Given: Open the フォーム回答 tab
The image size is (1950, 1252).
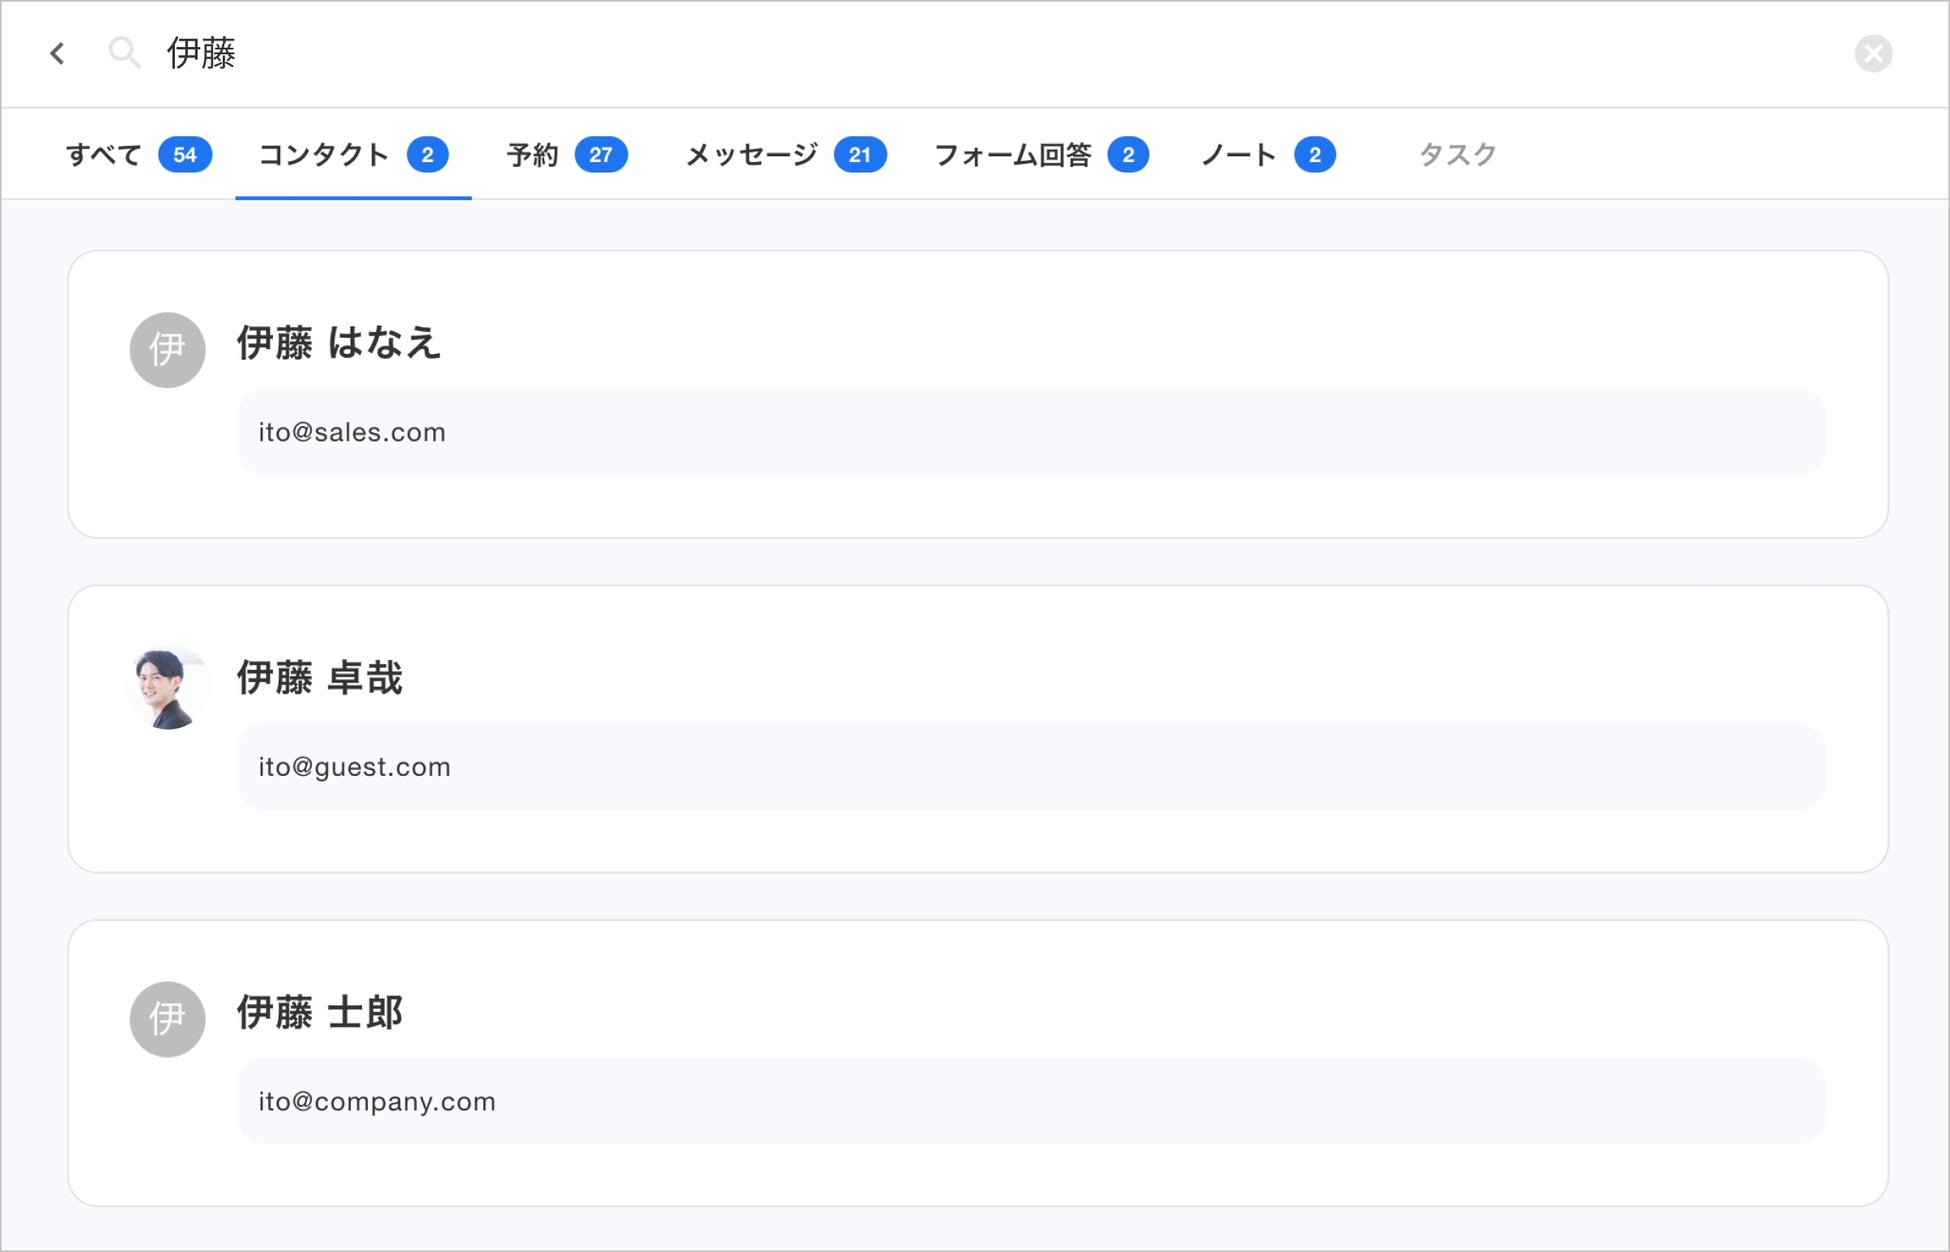Looking at the screenshot, I should pyautogui.click(x=1013, y=154).
